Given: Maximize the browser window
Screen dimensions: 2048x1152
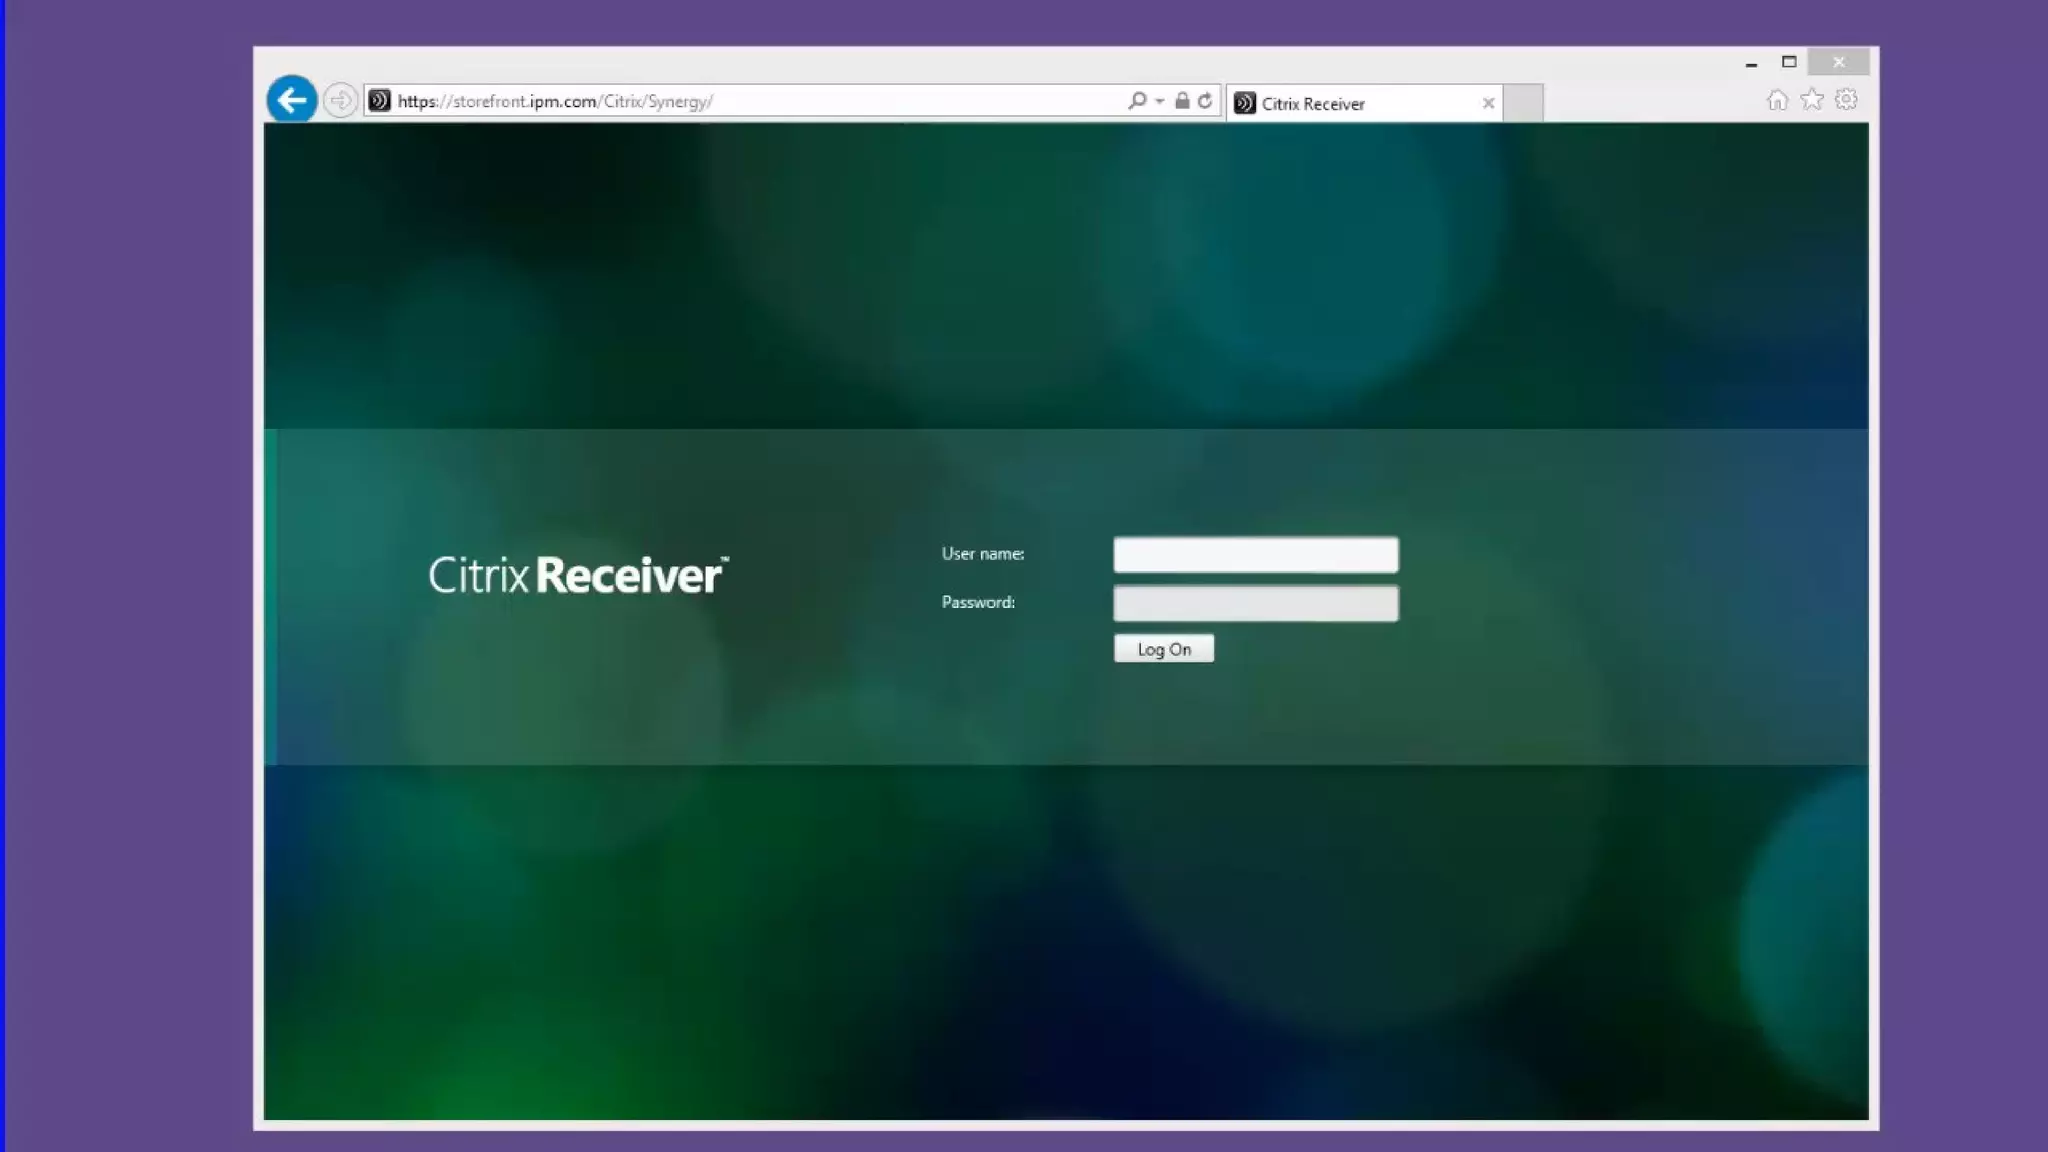Looking at the screenshot, I should tap(1789, 62).
